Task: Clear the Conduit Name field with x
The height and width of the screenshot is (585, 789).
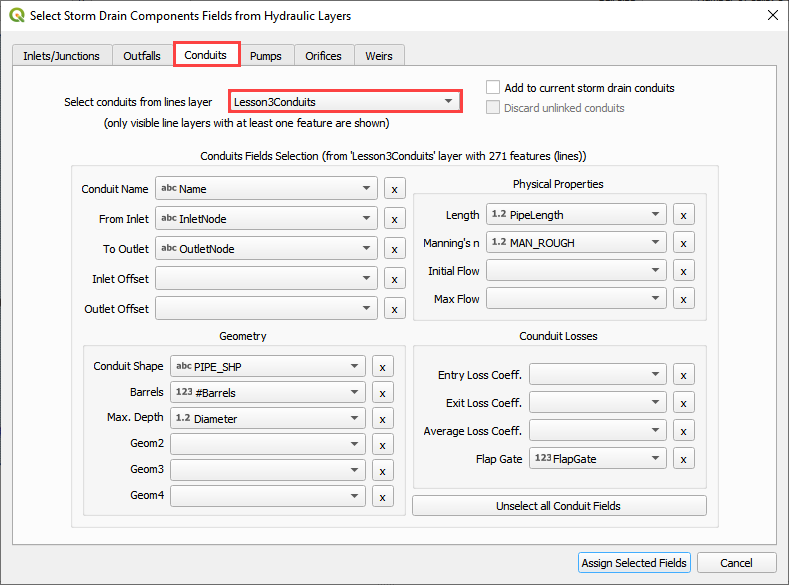Action: click(394, 189)
